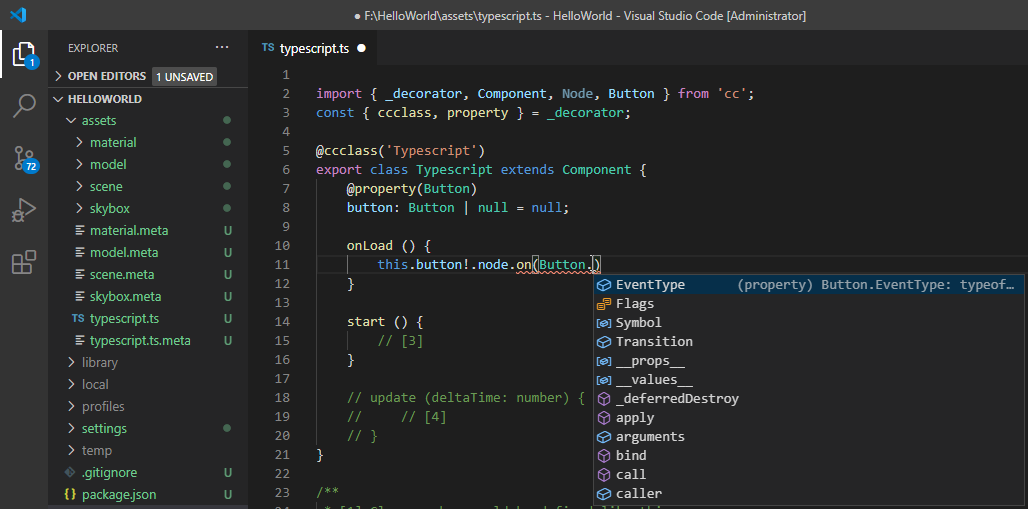
Task: Open the Search view icon
Action: (x=24, y=106)
